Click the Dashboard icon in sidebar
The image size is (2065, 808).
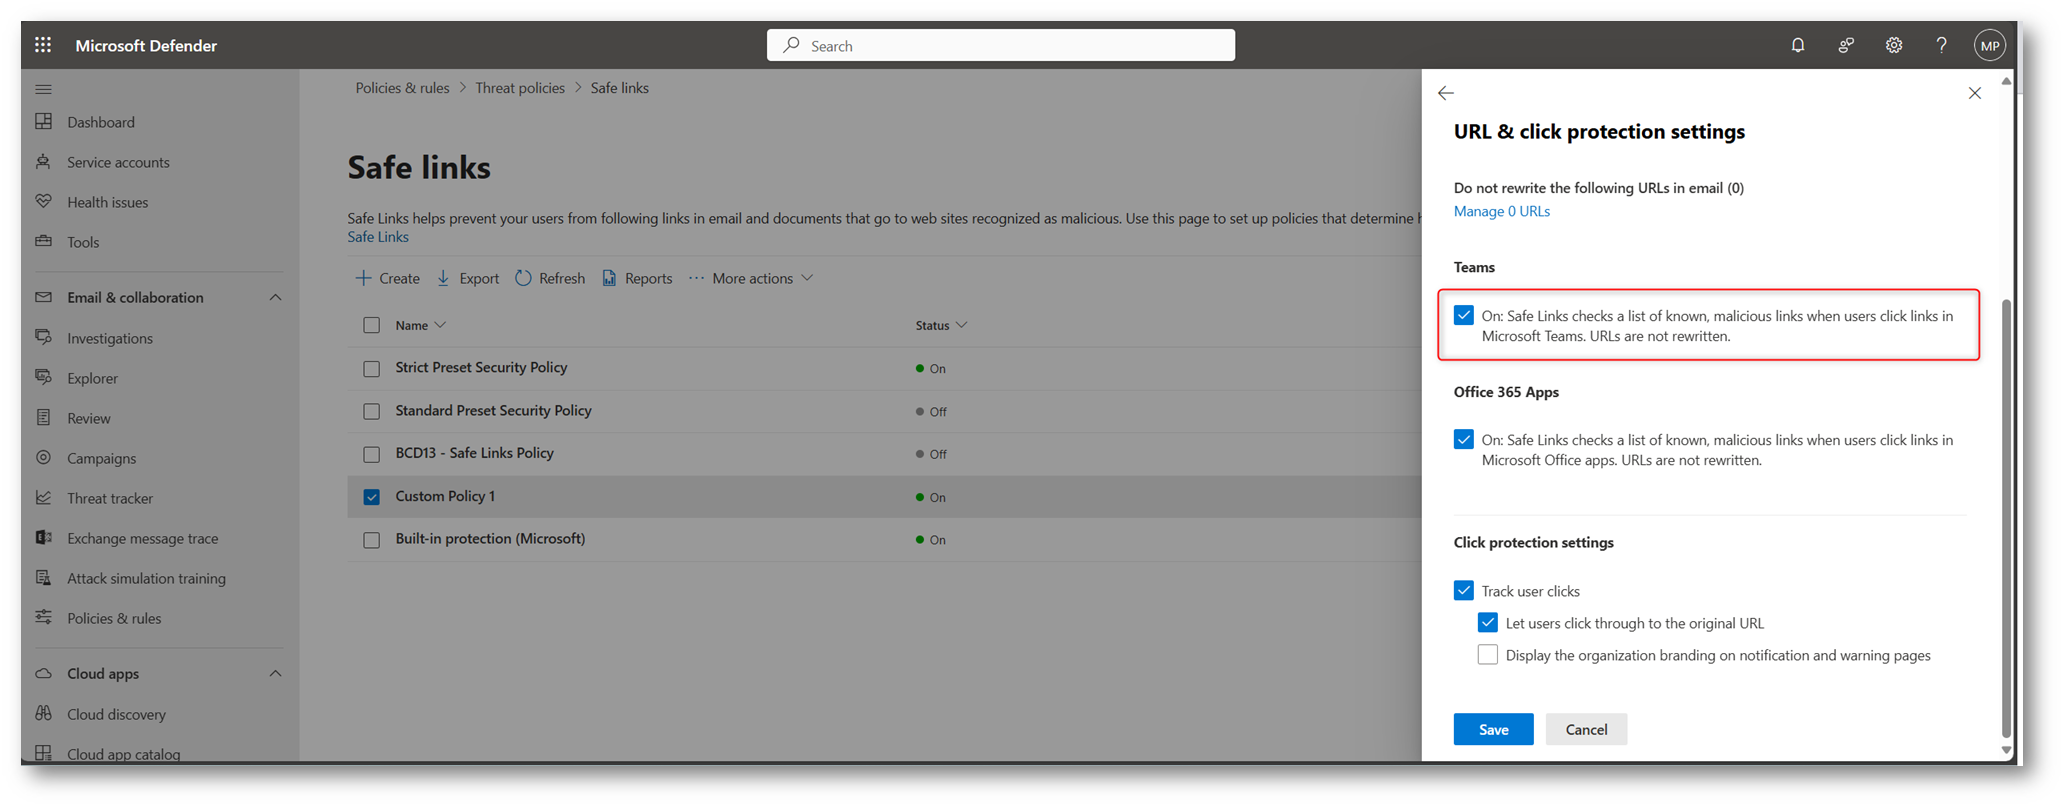[43, 121]
